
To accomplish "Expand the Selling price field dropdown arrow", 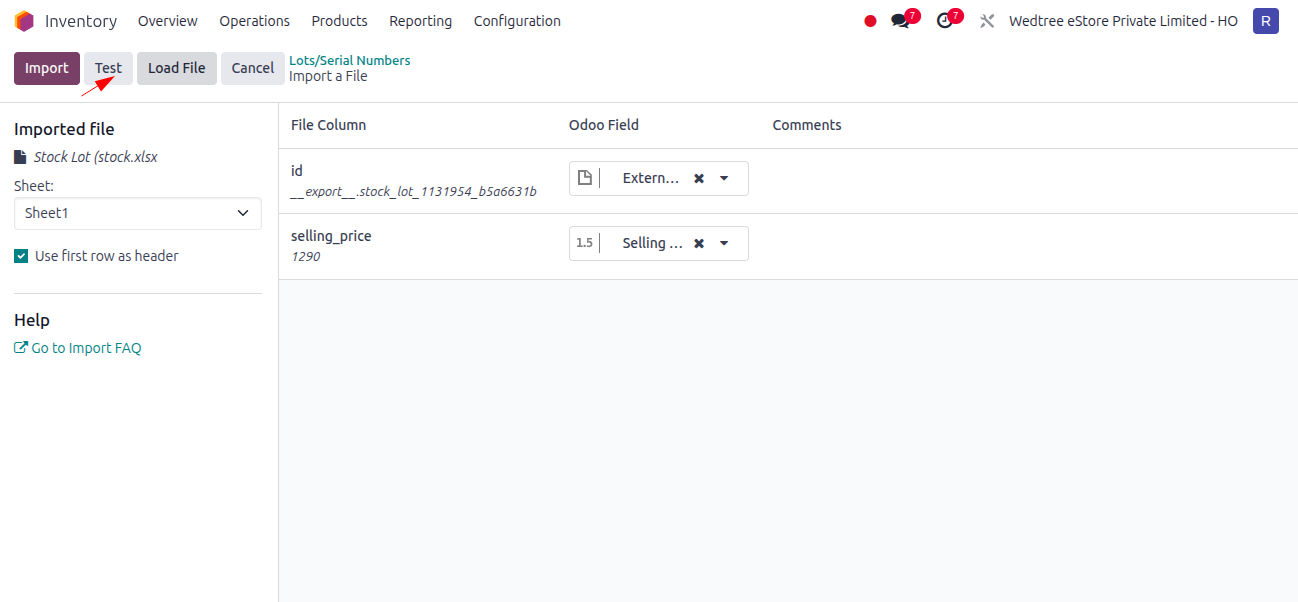I will click(x=724, y=243).
